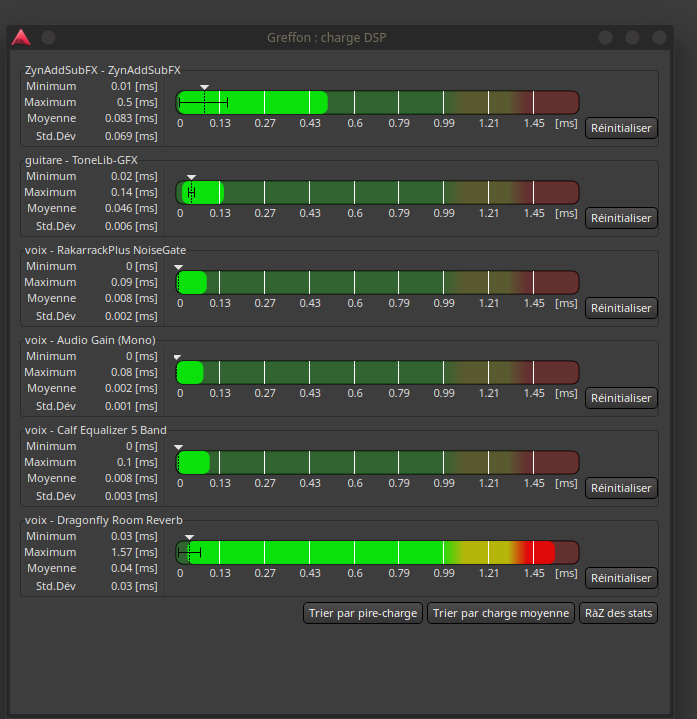697x719 pixels.
Task: Click the Dragonfly Reverb average marker triangle
Action: point(189,537)
